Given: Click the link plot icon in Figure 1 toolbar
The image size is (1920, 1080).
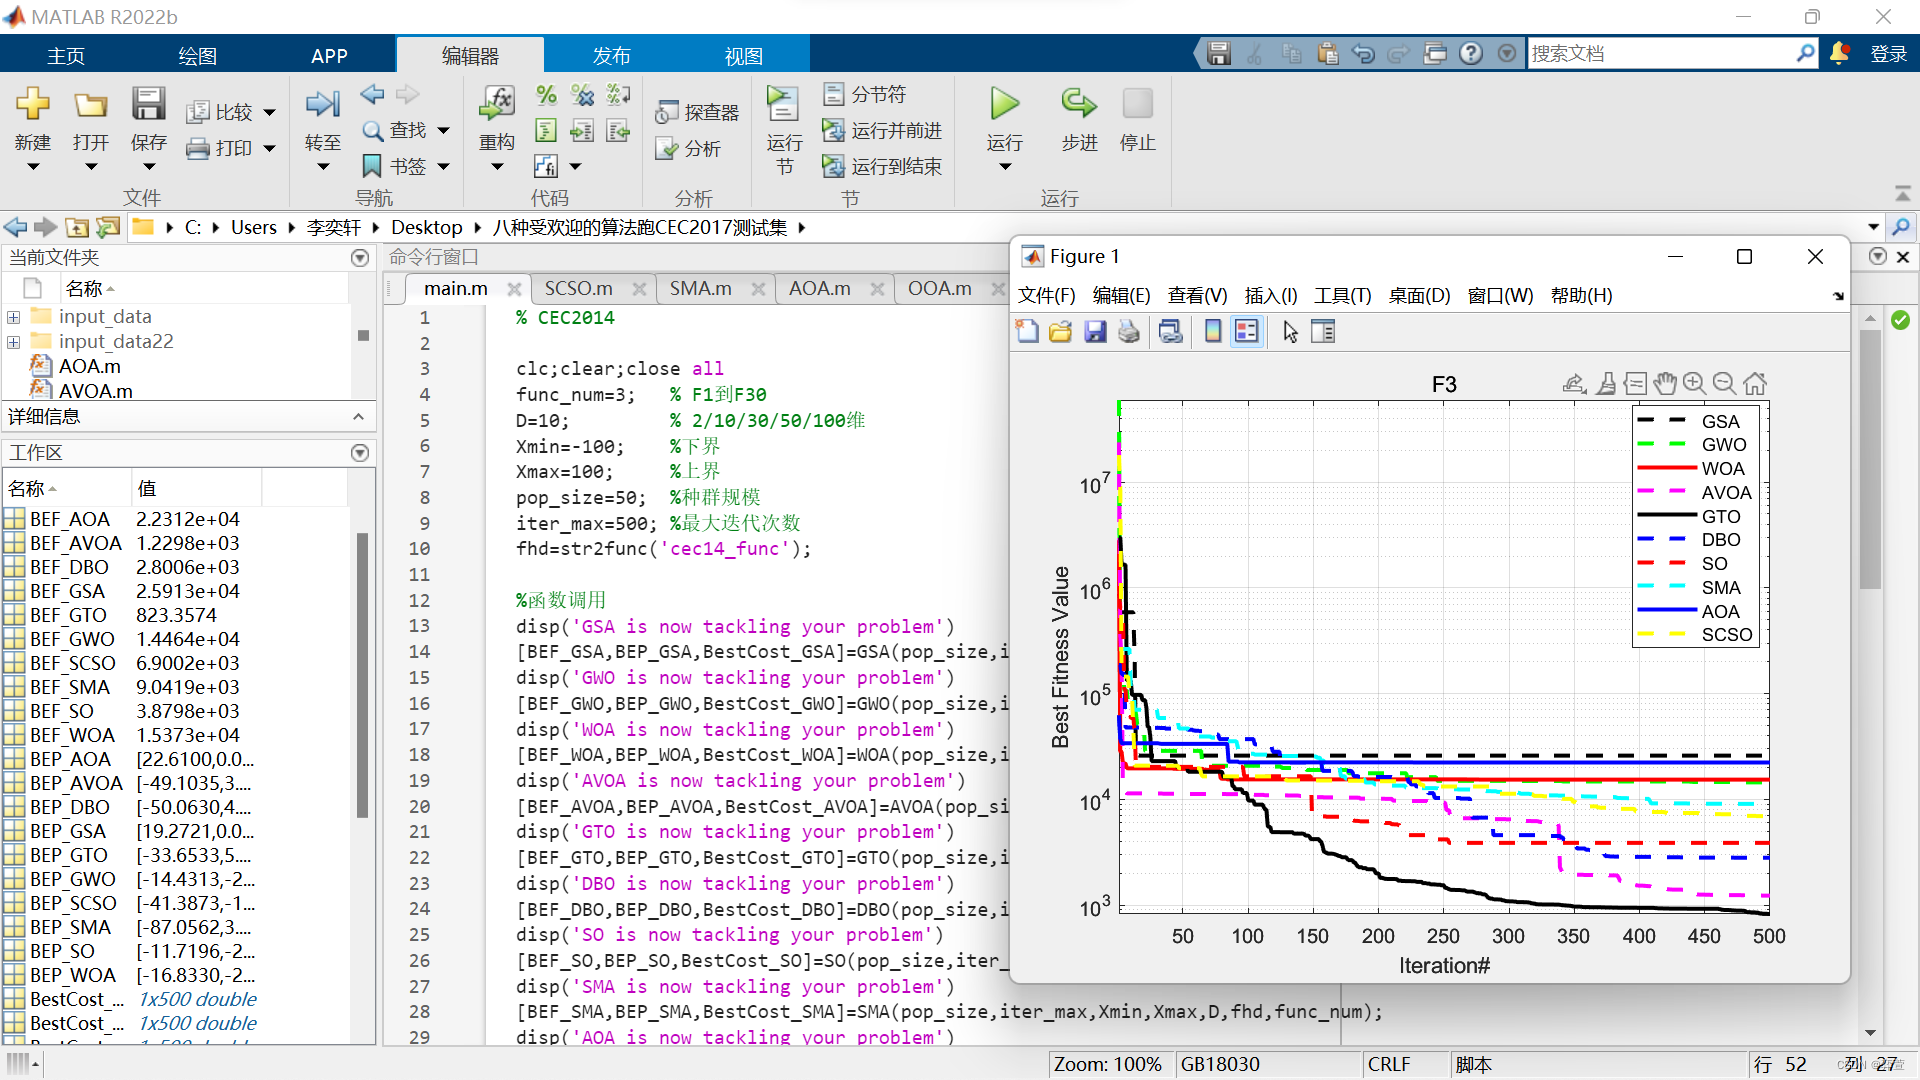Looking at the screenshot, I should tap(1170, 331).
